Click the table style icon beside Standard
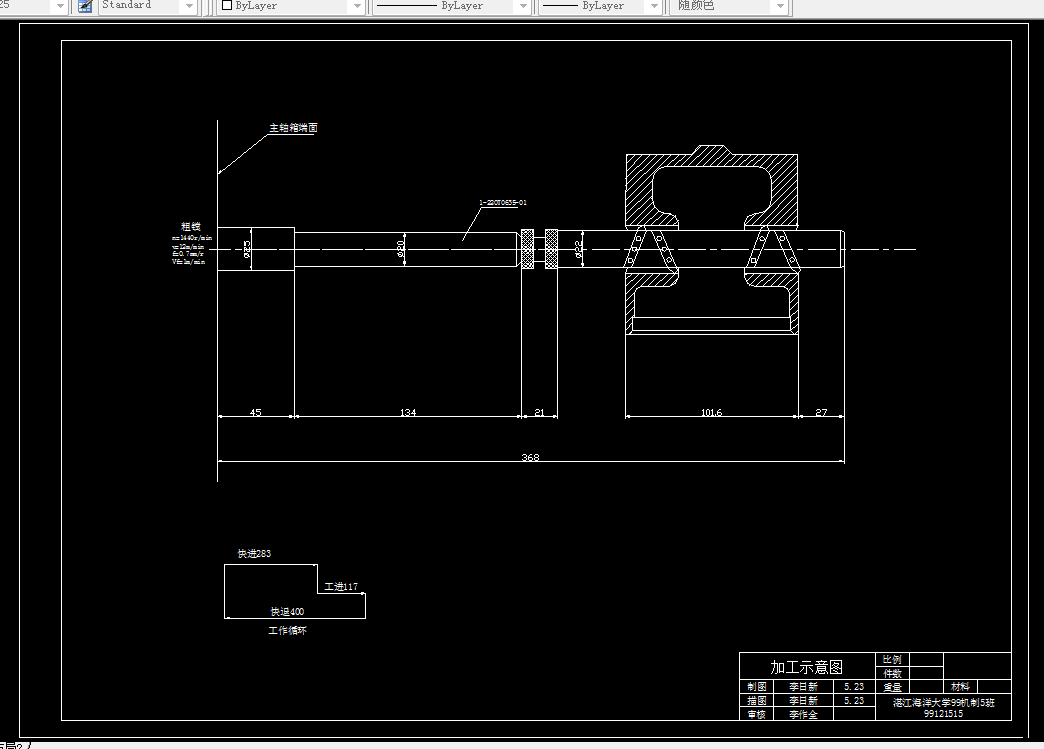This screenshot has height=749, width=1044. (x=85, y=6)
